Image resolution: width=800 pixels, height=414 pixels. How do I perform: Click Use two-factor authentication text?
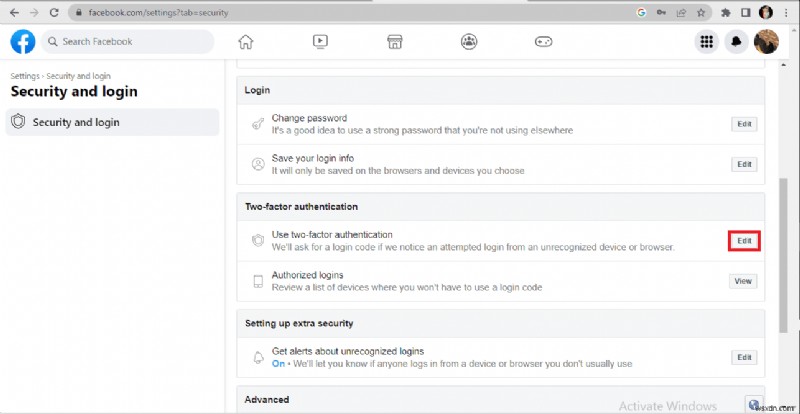(332, 235)
